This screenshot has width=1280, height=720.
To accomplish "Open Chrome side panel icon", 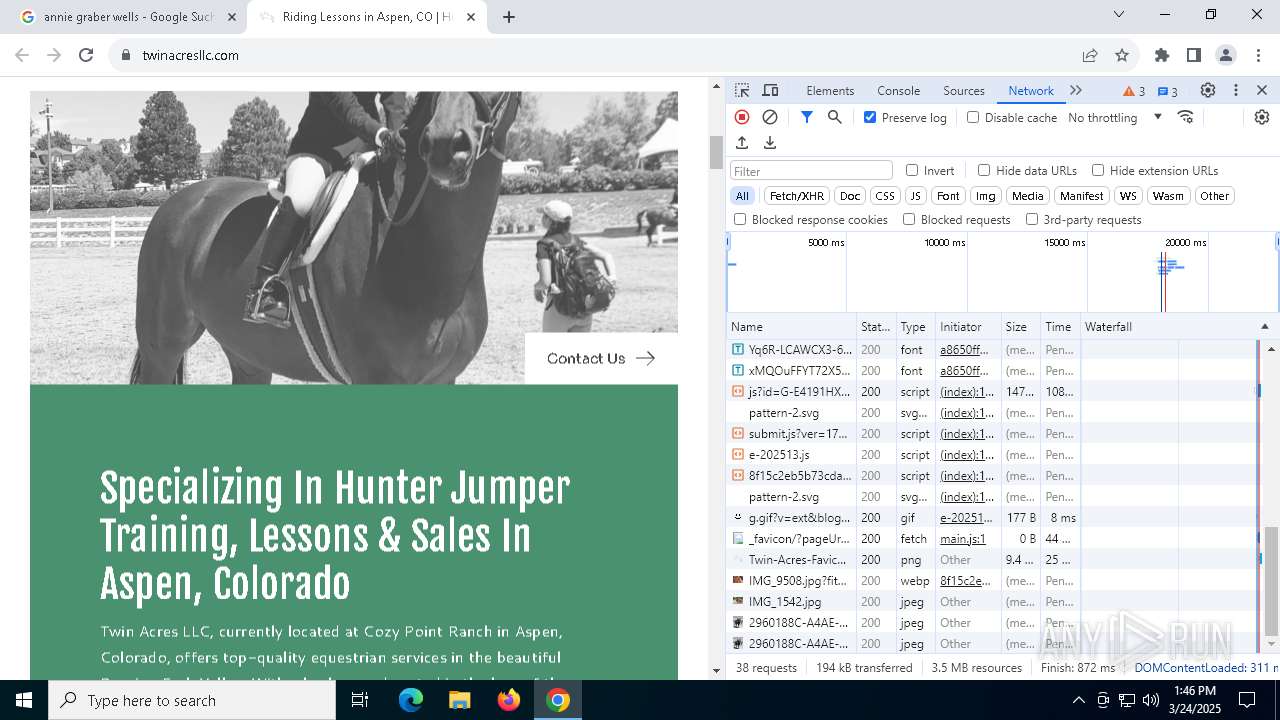I will point(1194,55).
